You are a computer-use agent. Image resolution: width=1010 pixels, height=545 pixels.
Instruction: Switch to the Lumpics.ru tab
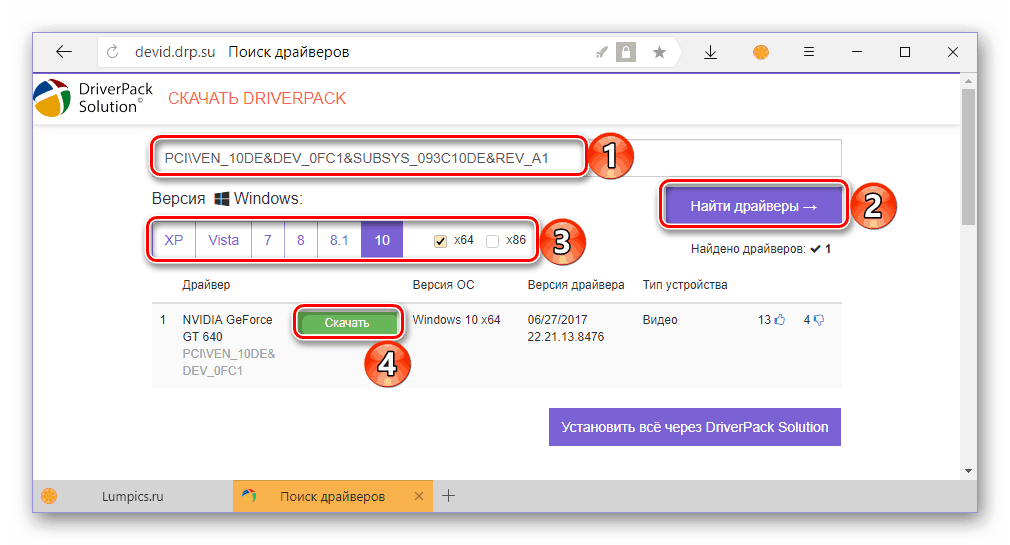click(x=132, y=496)
